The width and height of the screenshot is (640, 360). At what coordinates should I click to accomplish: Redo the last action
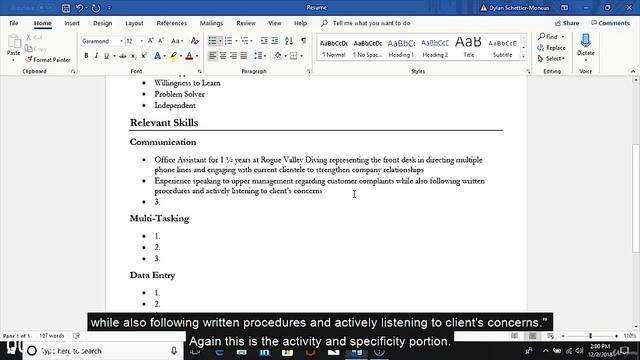pyautogui.click(x=96, y=8)
